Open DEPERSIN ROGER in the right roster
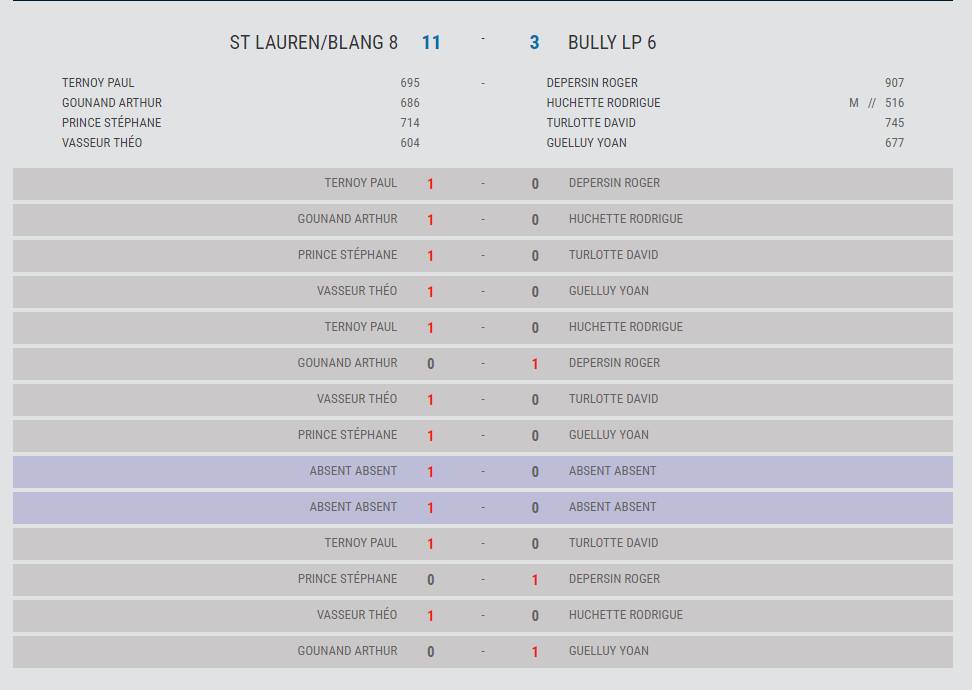972x690 pixels. tap(592, 82)
